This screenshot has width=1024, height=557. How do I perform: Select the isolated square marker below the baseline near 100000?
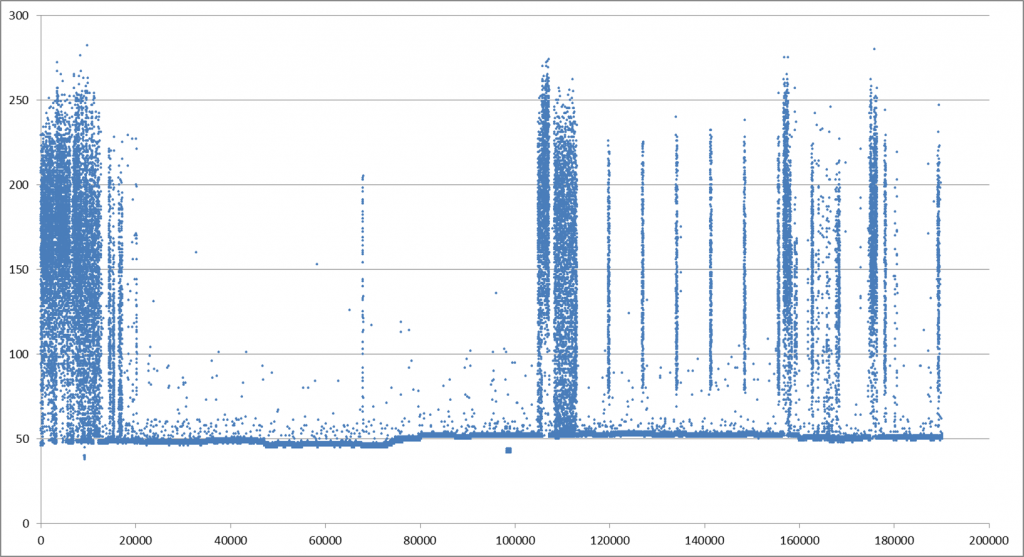[x=508, y=450]
